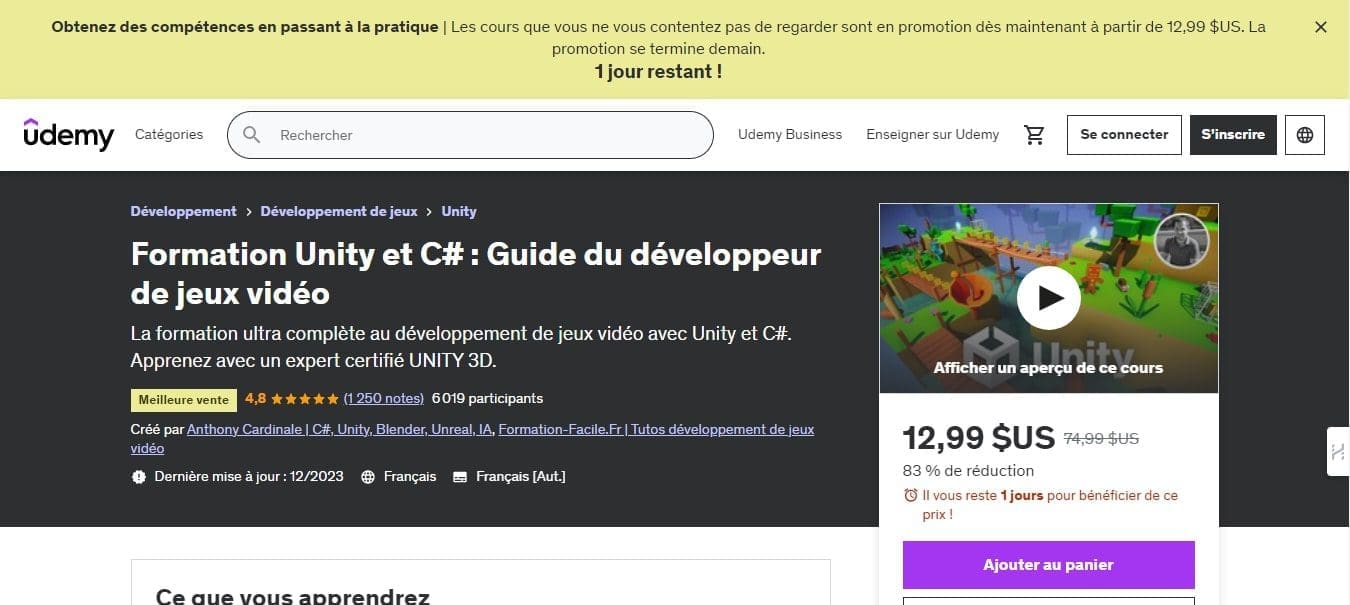The height and width of the screenshot is (605, 1350).
Task: Click the Se connecter button
Action: click(x=1124, y=134)
